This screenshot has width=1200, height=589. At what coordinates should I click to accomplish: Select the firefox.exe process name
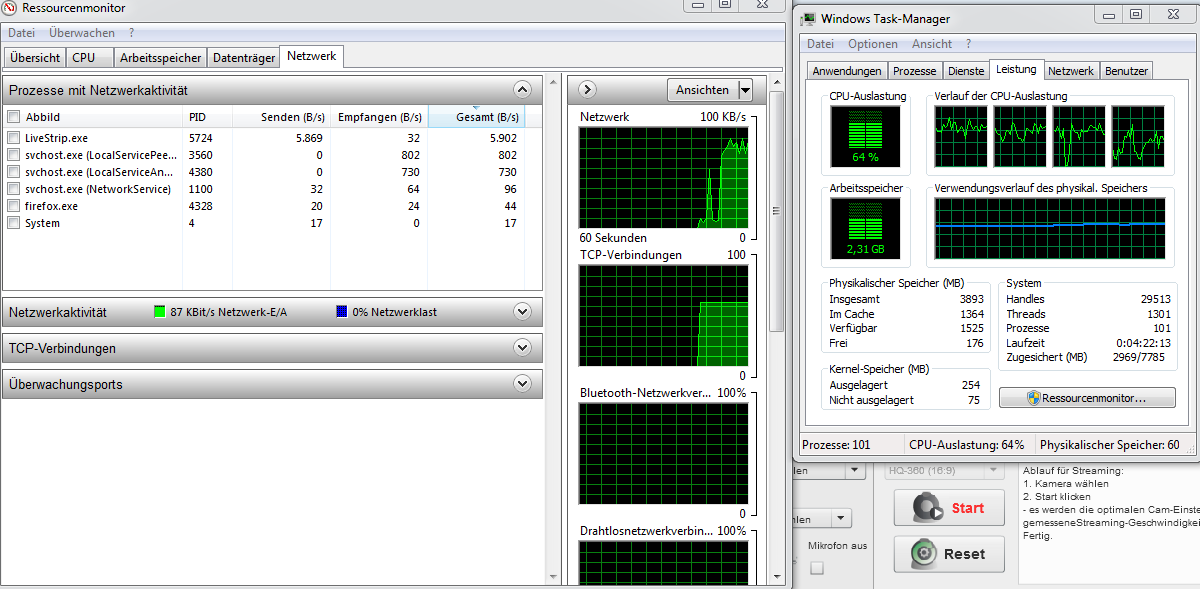click(51, 206)
